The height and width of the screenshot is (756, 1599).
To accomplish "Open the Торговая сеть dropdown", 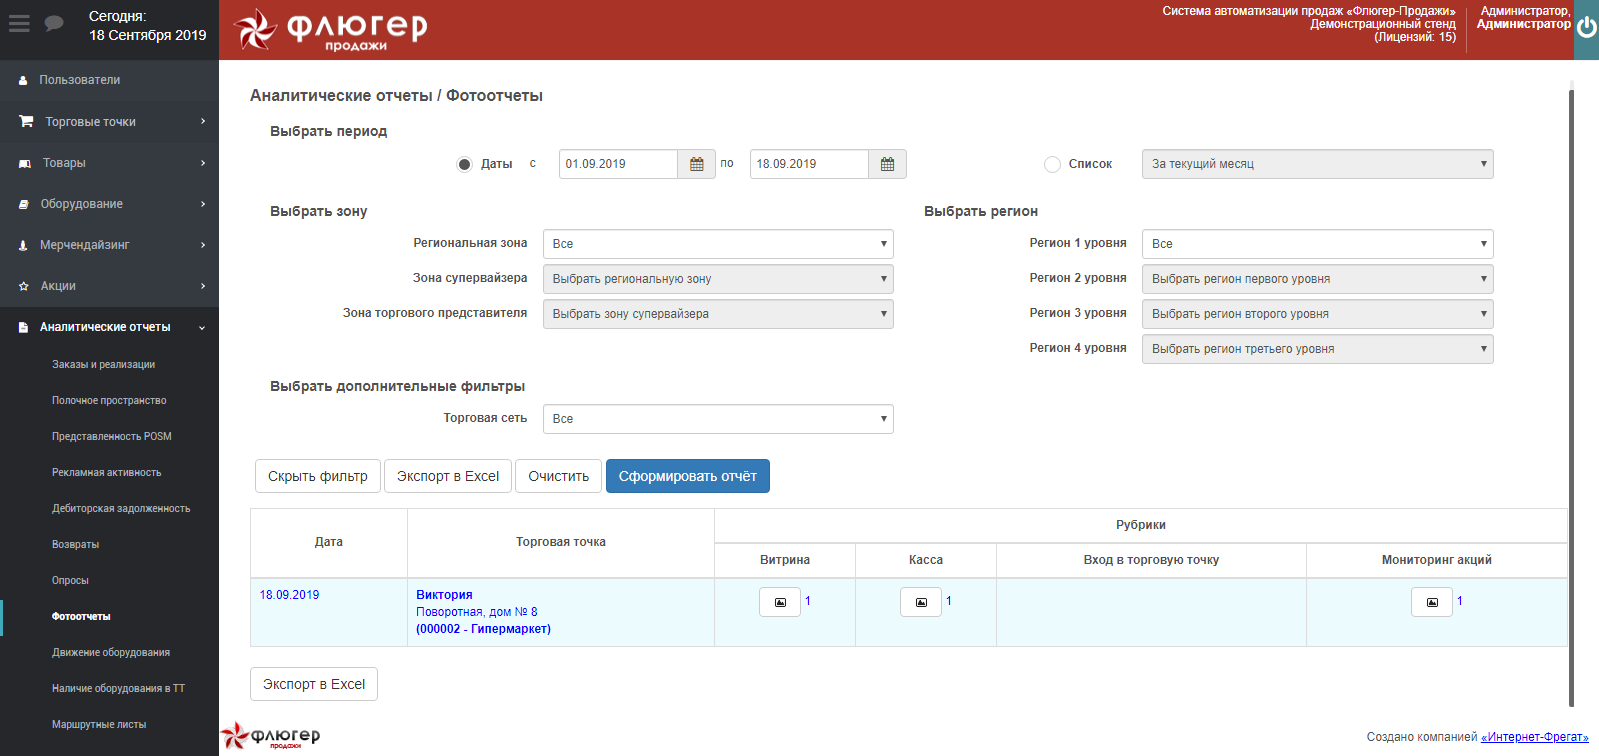I will point(717,419).
